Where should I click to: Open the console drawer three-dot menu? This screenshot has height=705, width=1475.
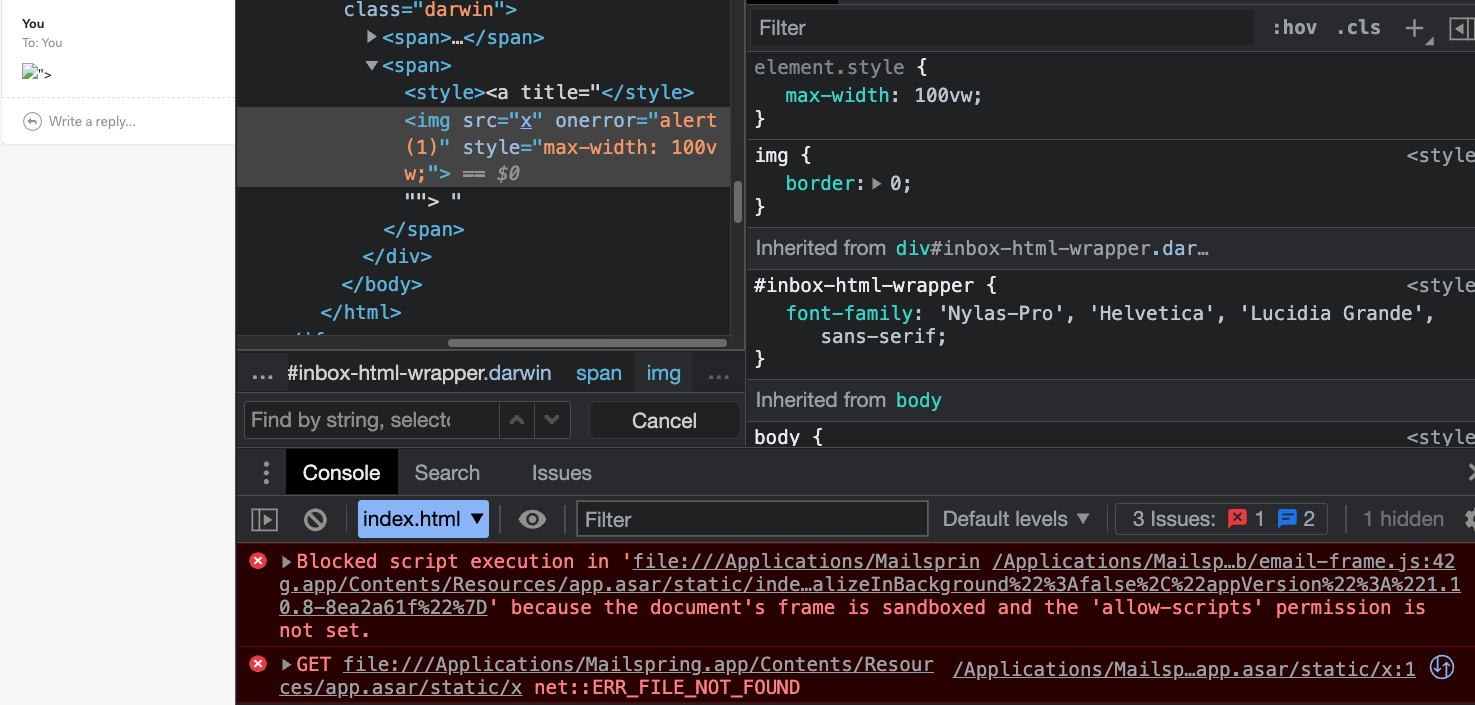coord(265,473)
